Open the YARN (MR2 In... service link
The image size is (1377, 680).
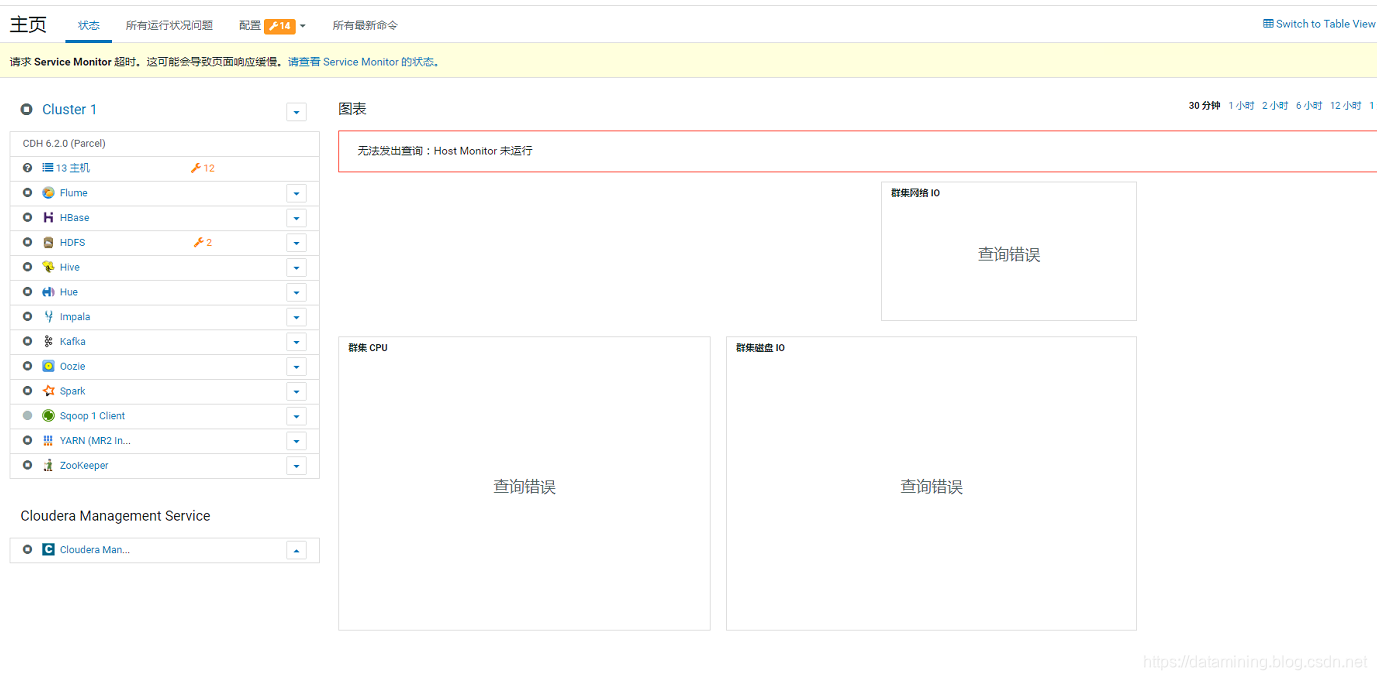(95, 441)
